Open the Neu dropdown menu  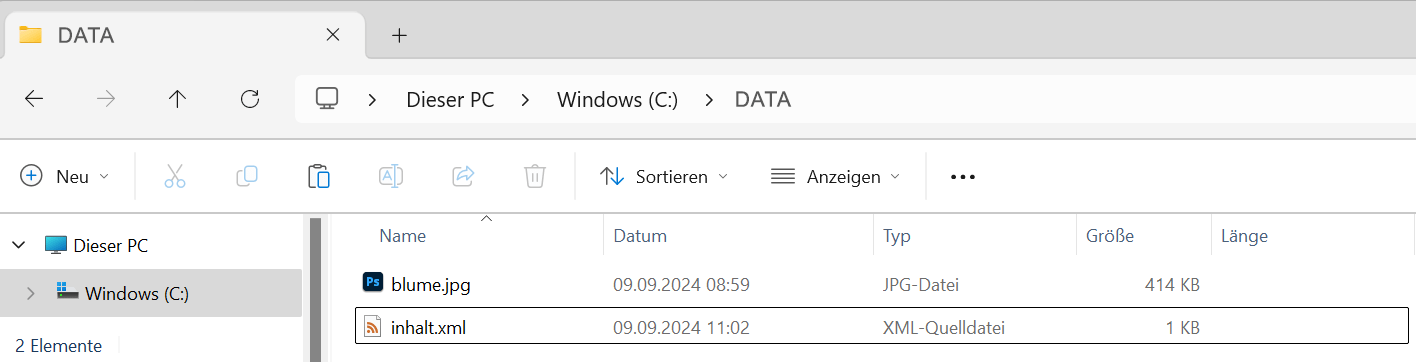pyautogui.click(x=65, y=177)
